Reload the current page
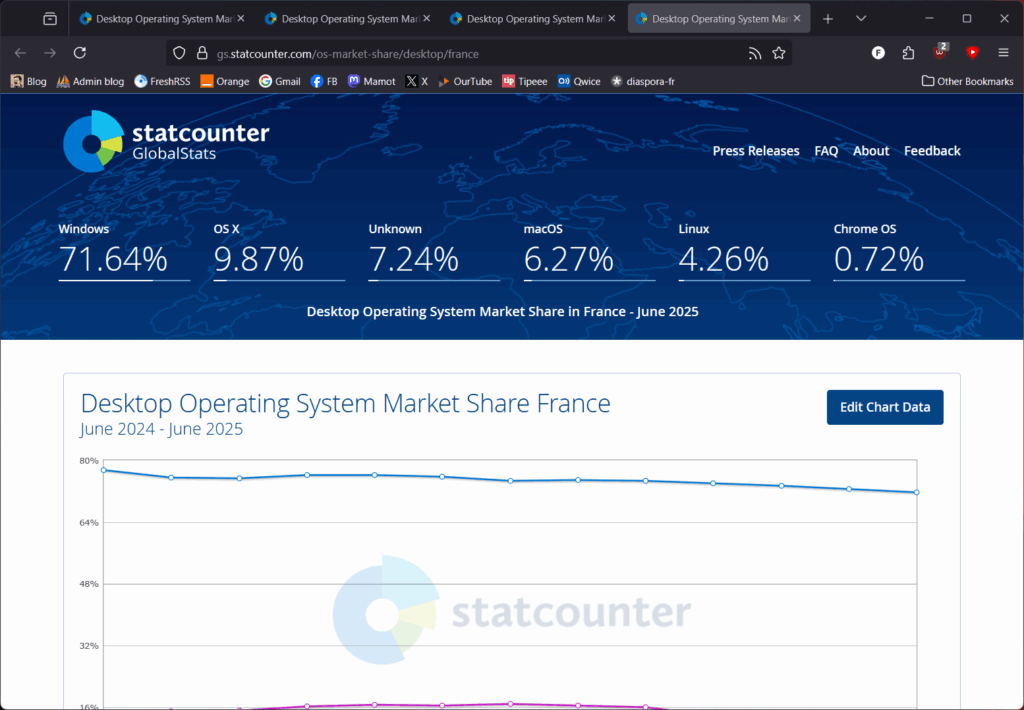The width and height of the screenshot is (1024, 710). 80,53
